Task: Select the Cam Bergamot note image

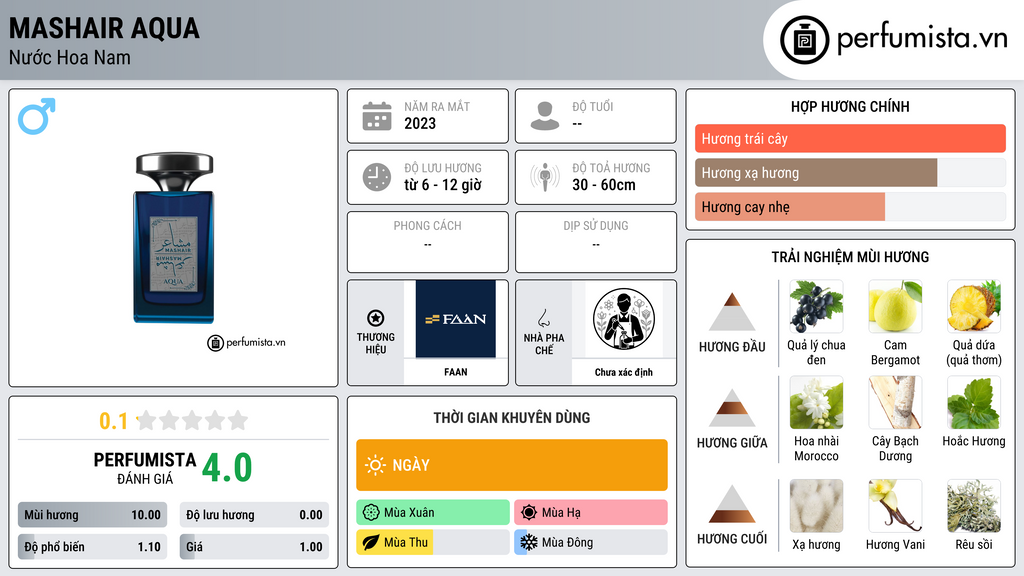Action: [x=895, y=307]
